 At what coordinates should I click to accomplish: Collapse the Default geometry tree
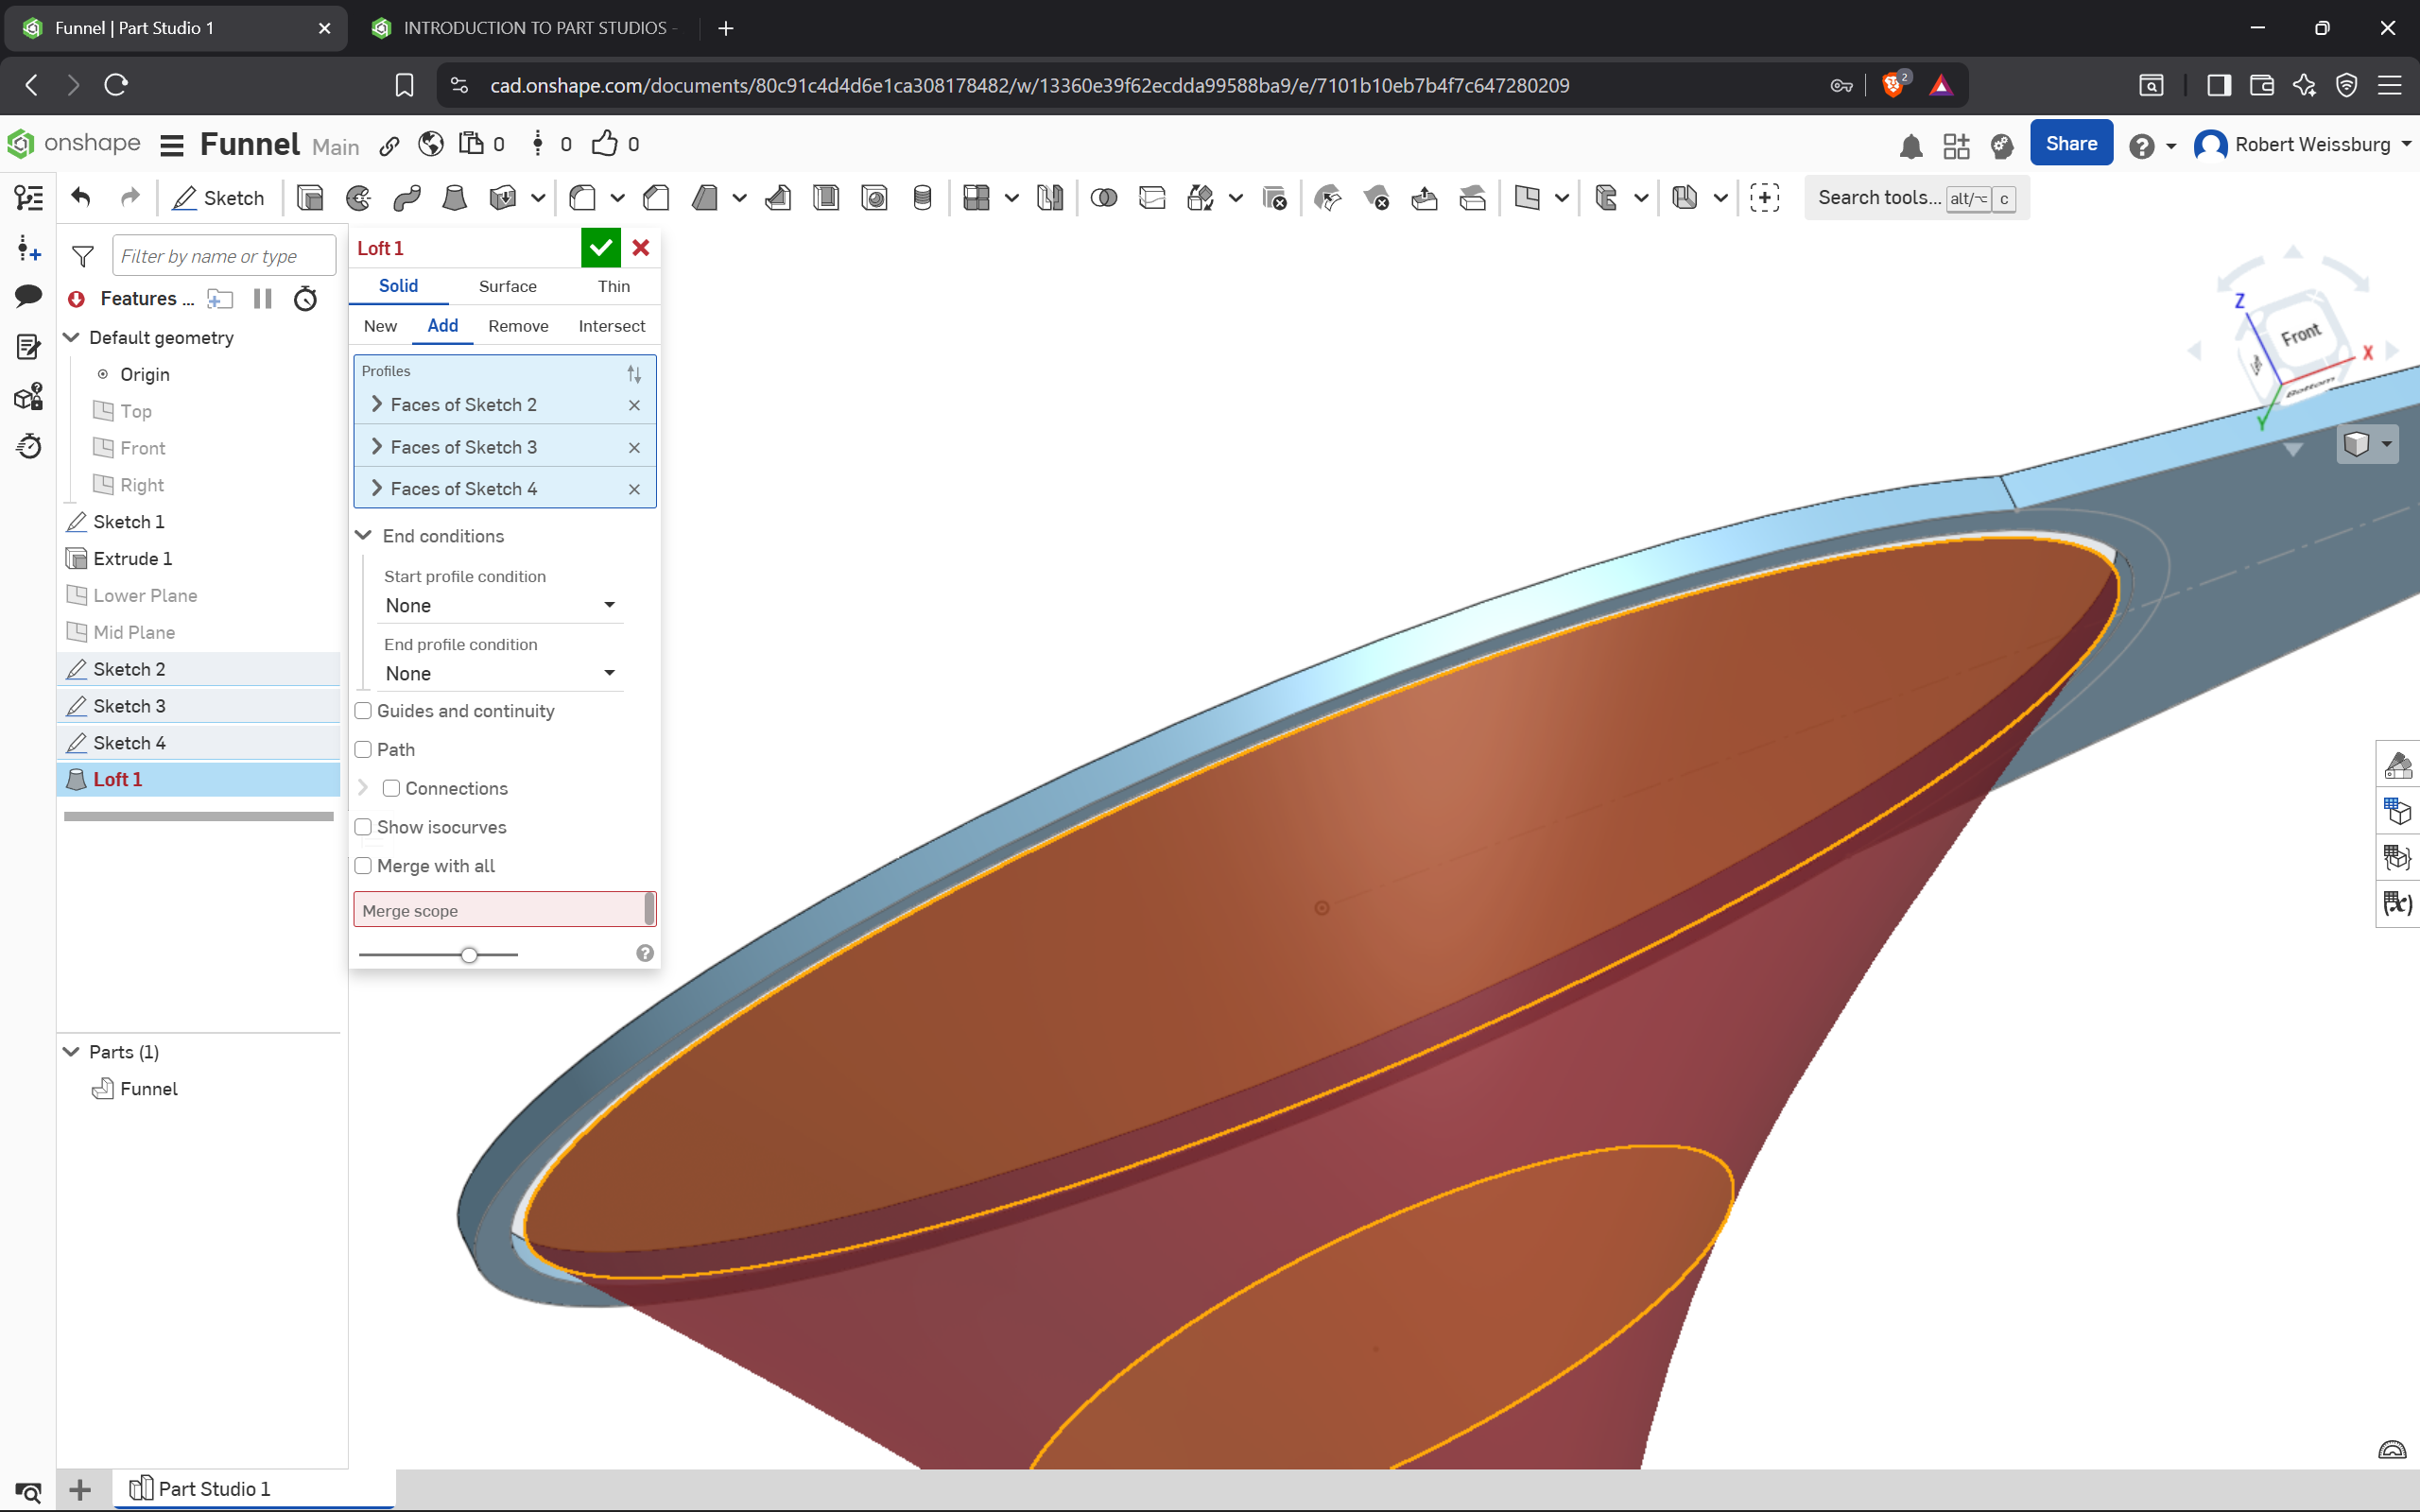(71, 338)
